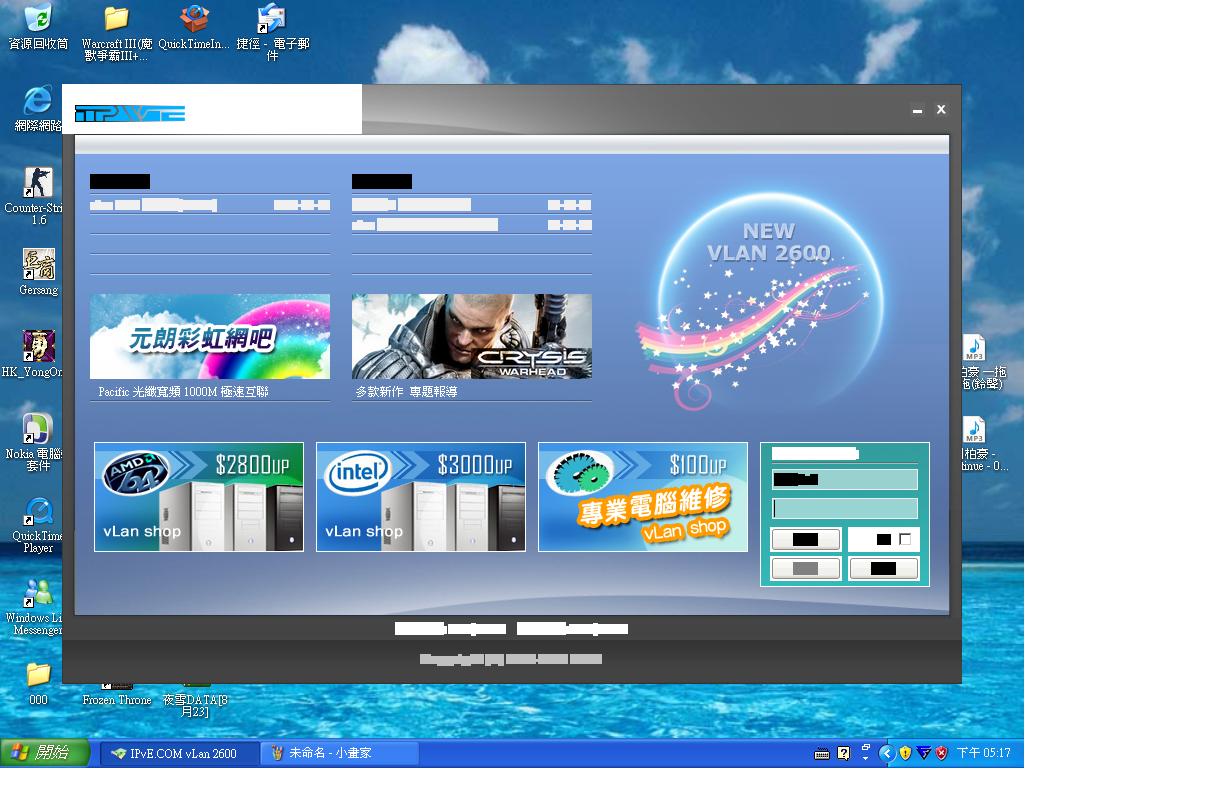
Task: Click the 元朗彩虹網吧 rainbow banner
Action: coord(210,336)
